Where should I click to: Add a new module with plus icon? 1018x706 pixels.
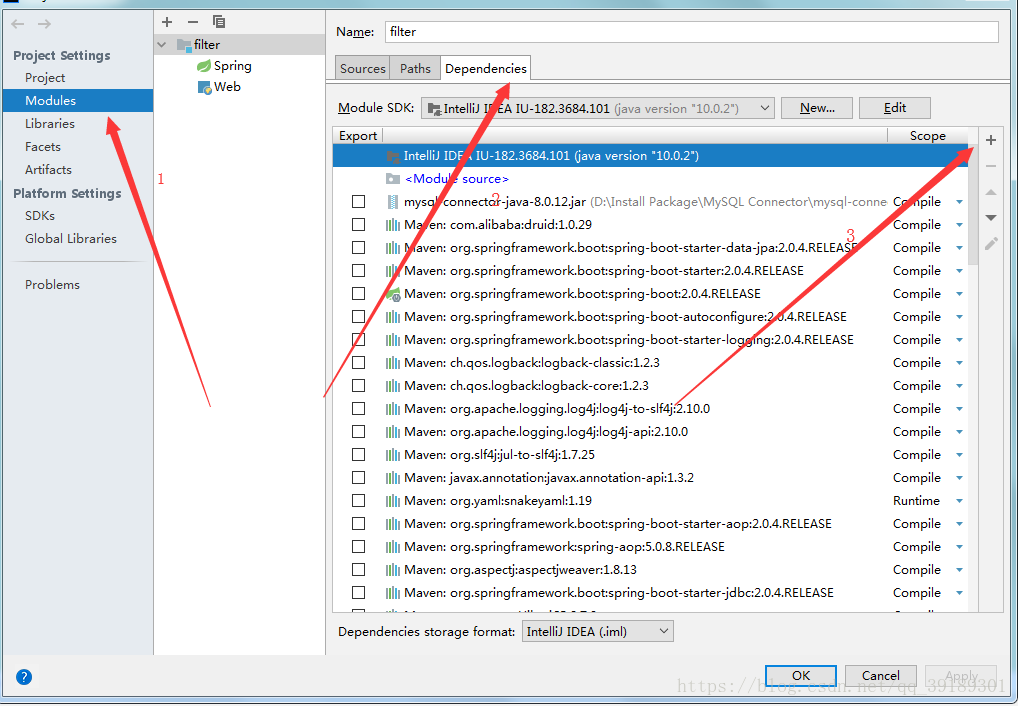click(x=167, y=22)
